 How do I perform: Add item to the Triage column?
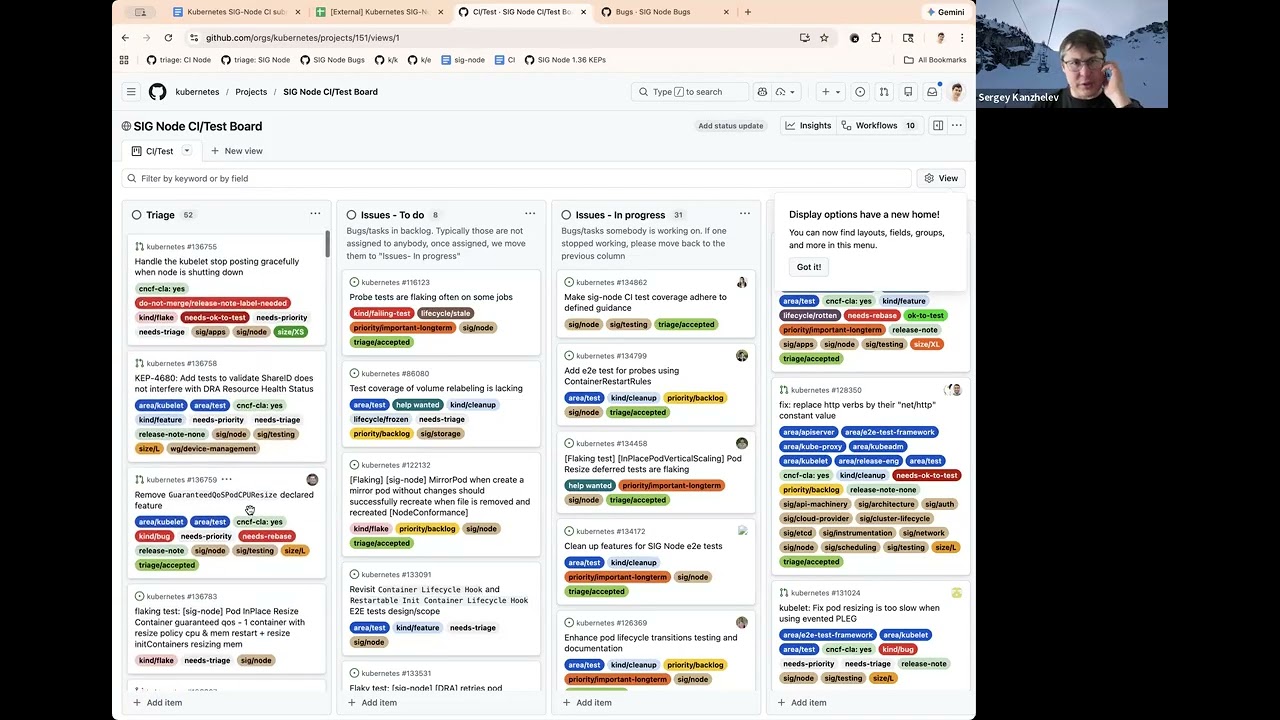[x=157, y=703]
